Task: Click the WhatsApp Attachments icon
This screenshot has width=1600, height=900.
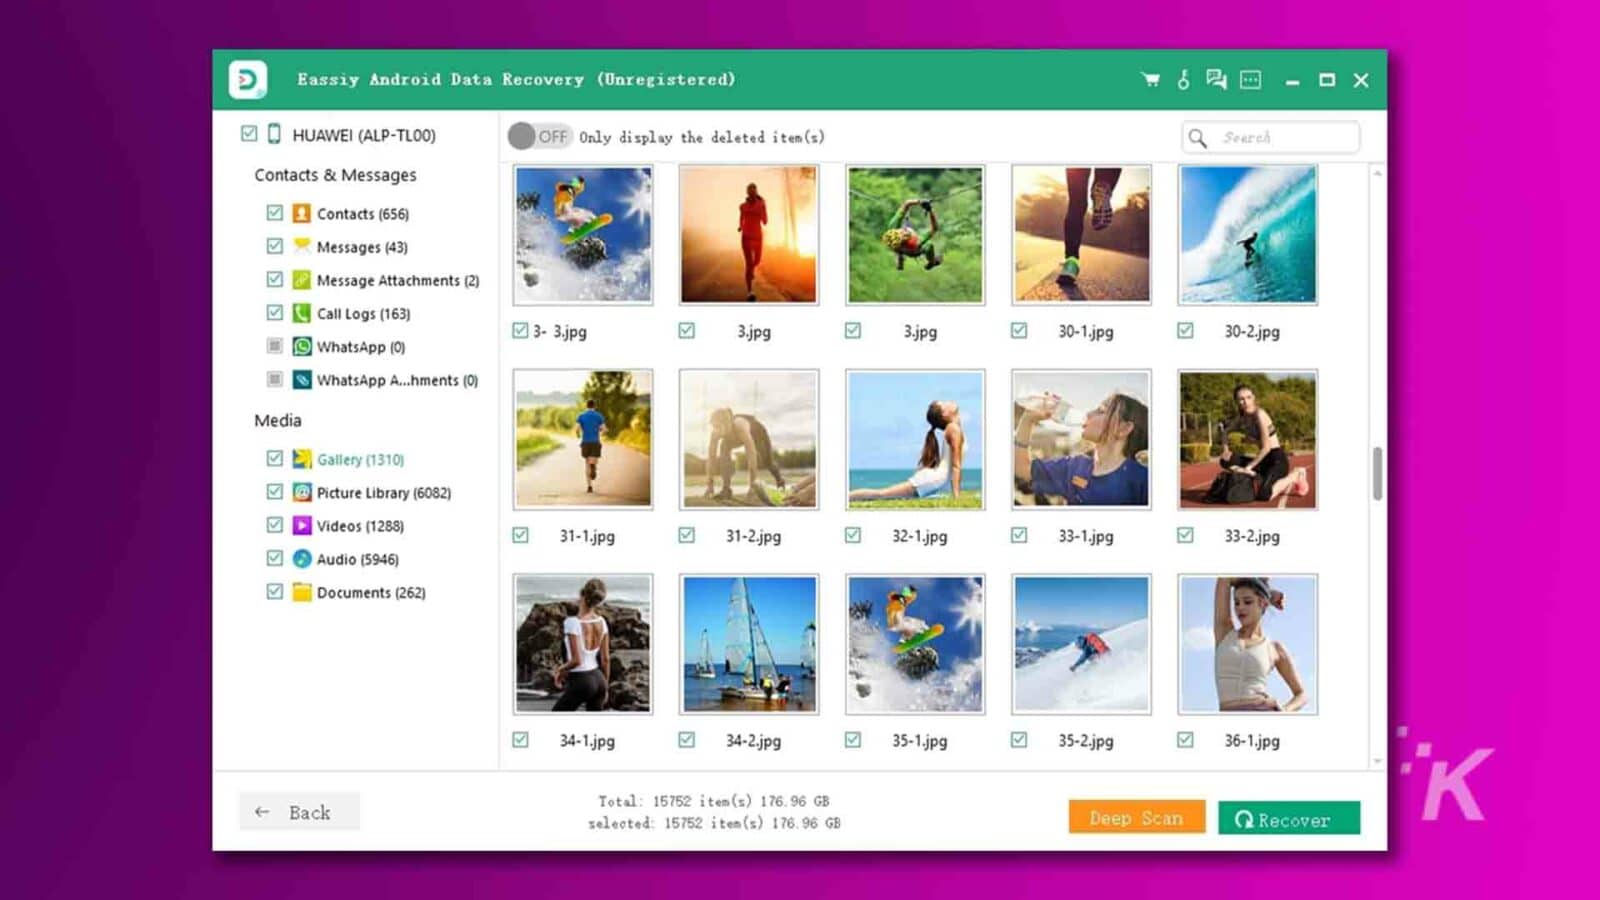Action: [302, 380]
